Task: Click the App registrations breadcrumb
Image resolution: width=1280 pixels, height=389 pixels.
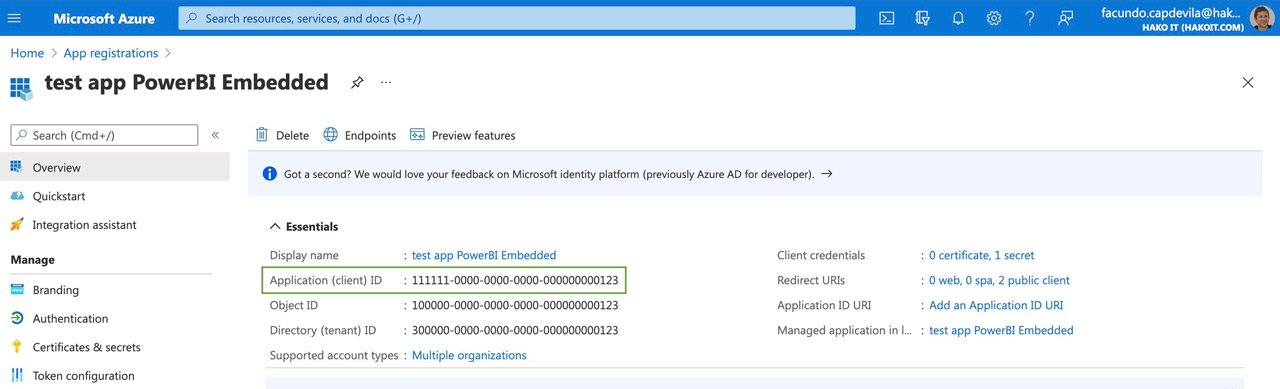Action: coord(111,53)
